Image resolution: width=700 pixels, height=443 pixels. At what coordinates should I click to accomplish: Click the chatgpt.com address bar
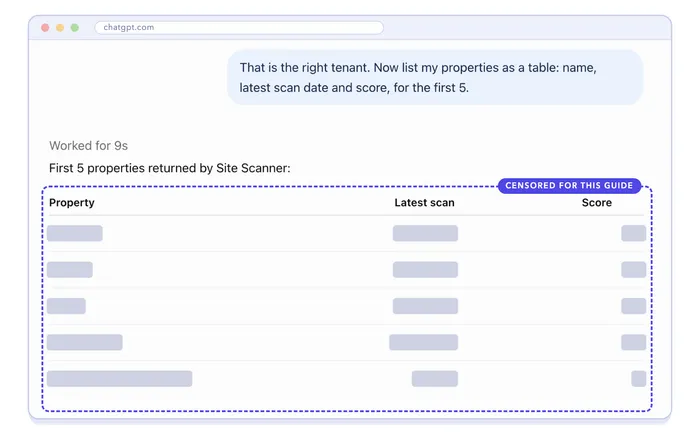click(x=239, y=28)
